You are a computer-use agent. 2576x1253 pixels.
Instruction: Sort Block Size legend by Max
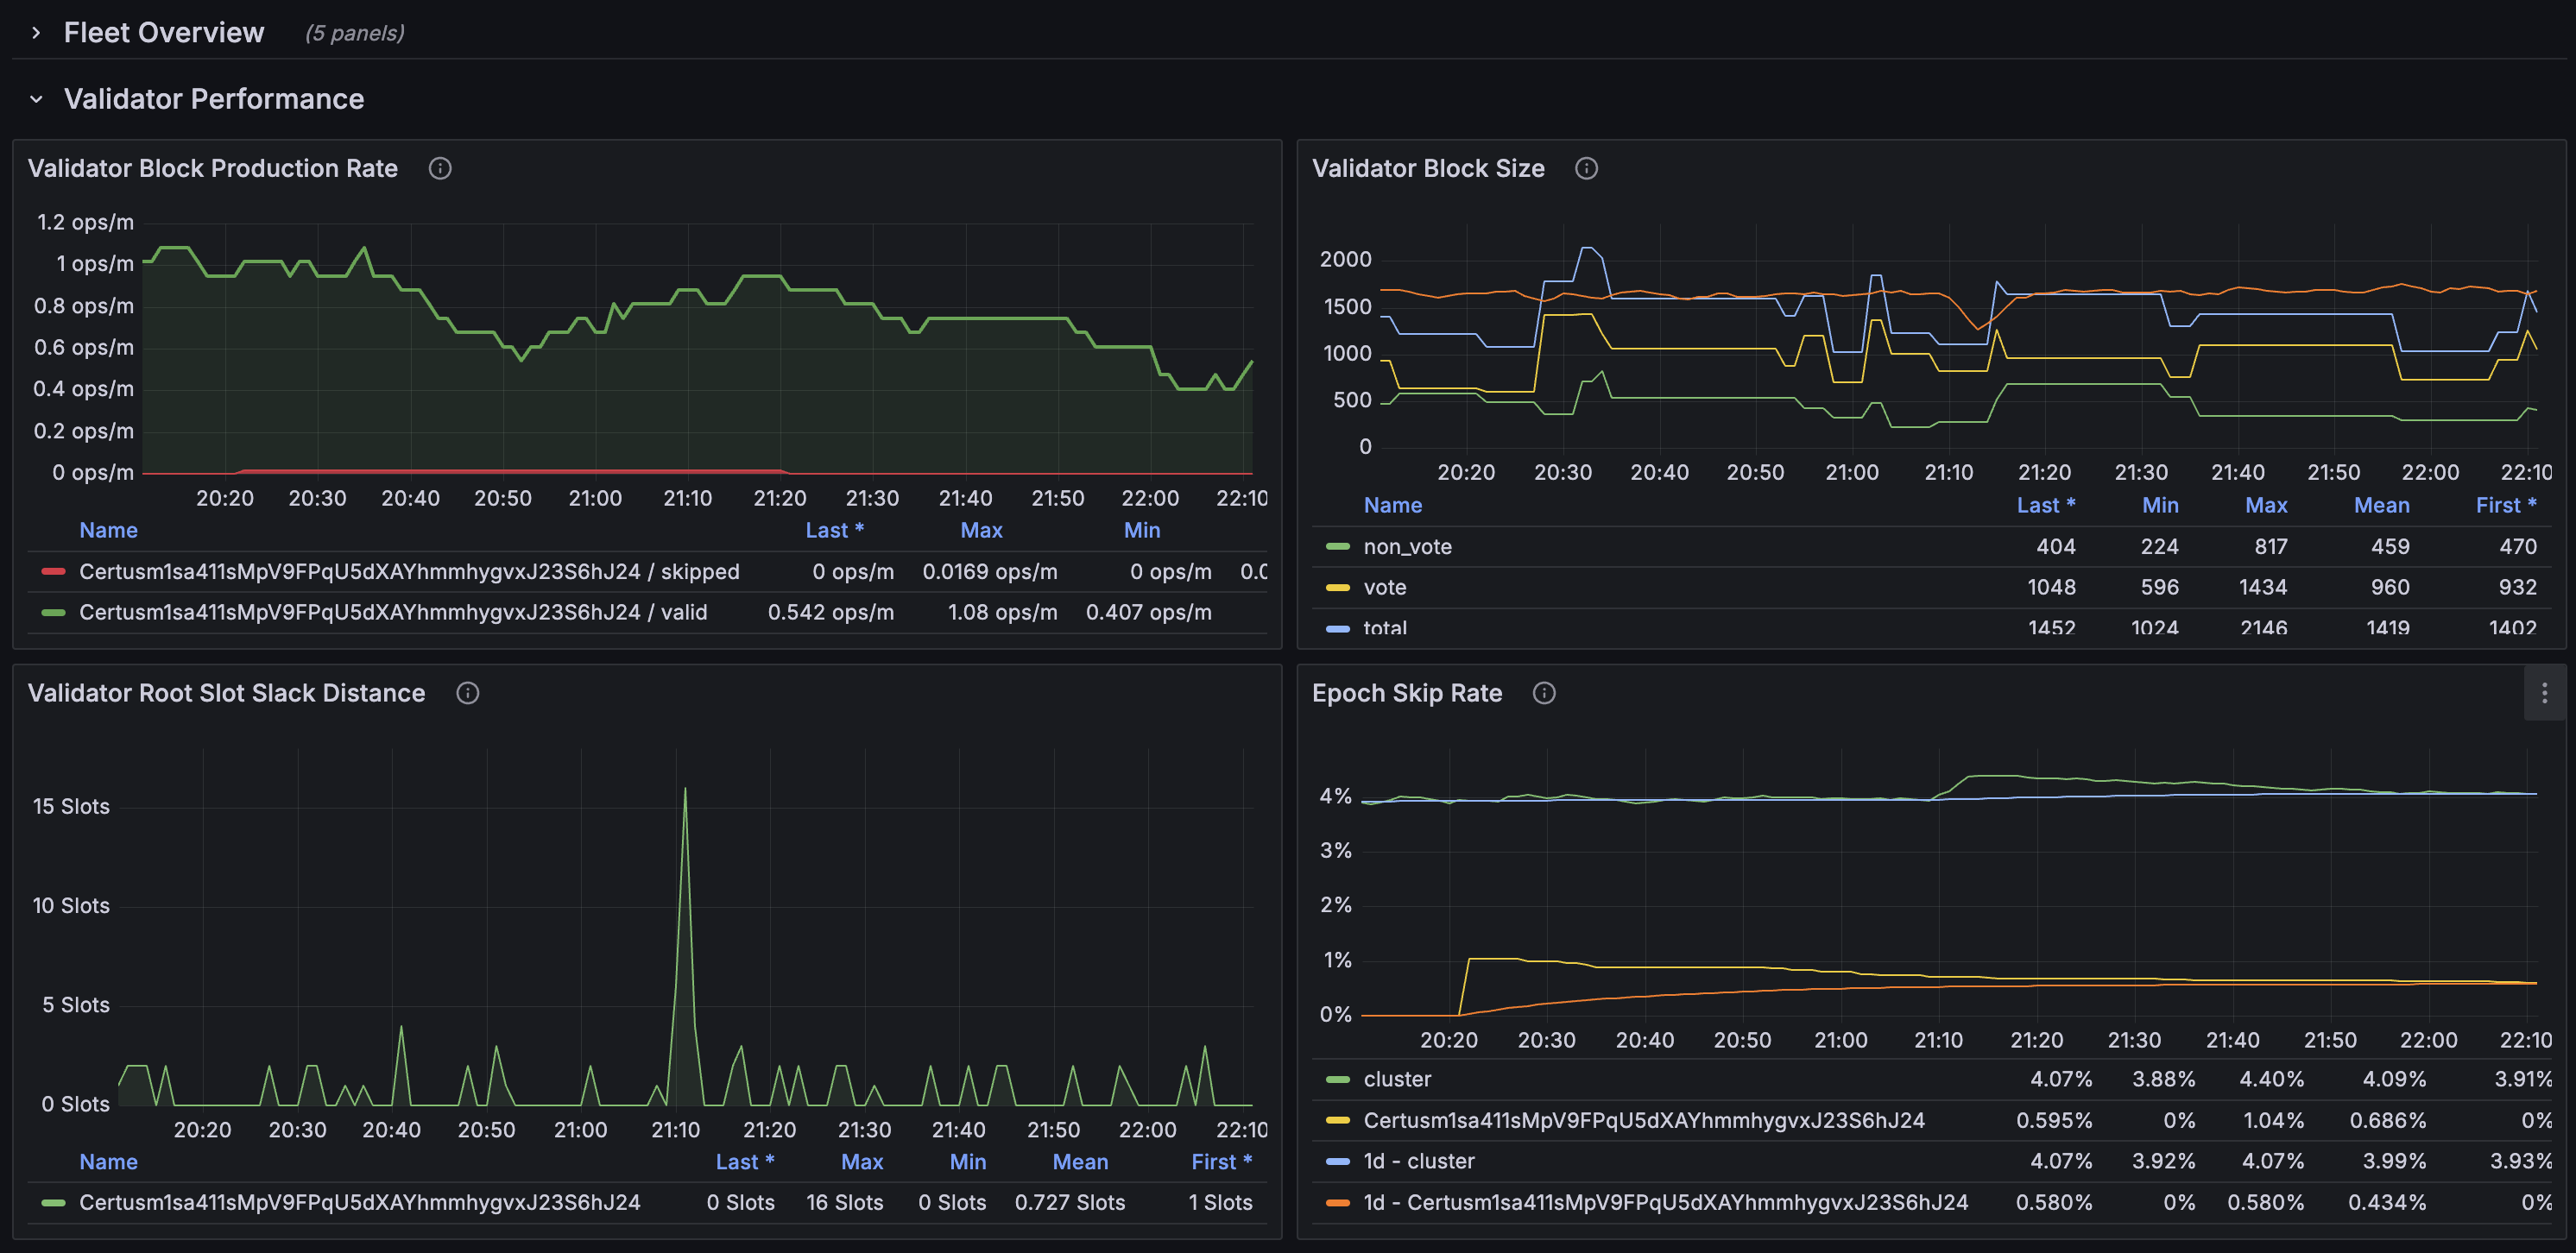tap(2266, 505)
